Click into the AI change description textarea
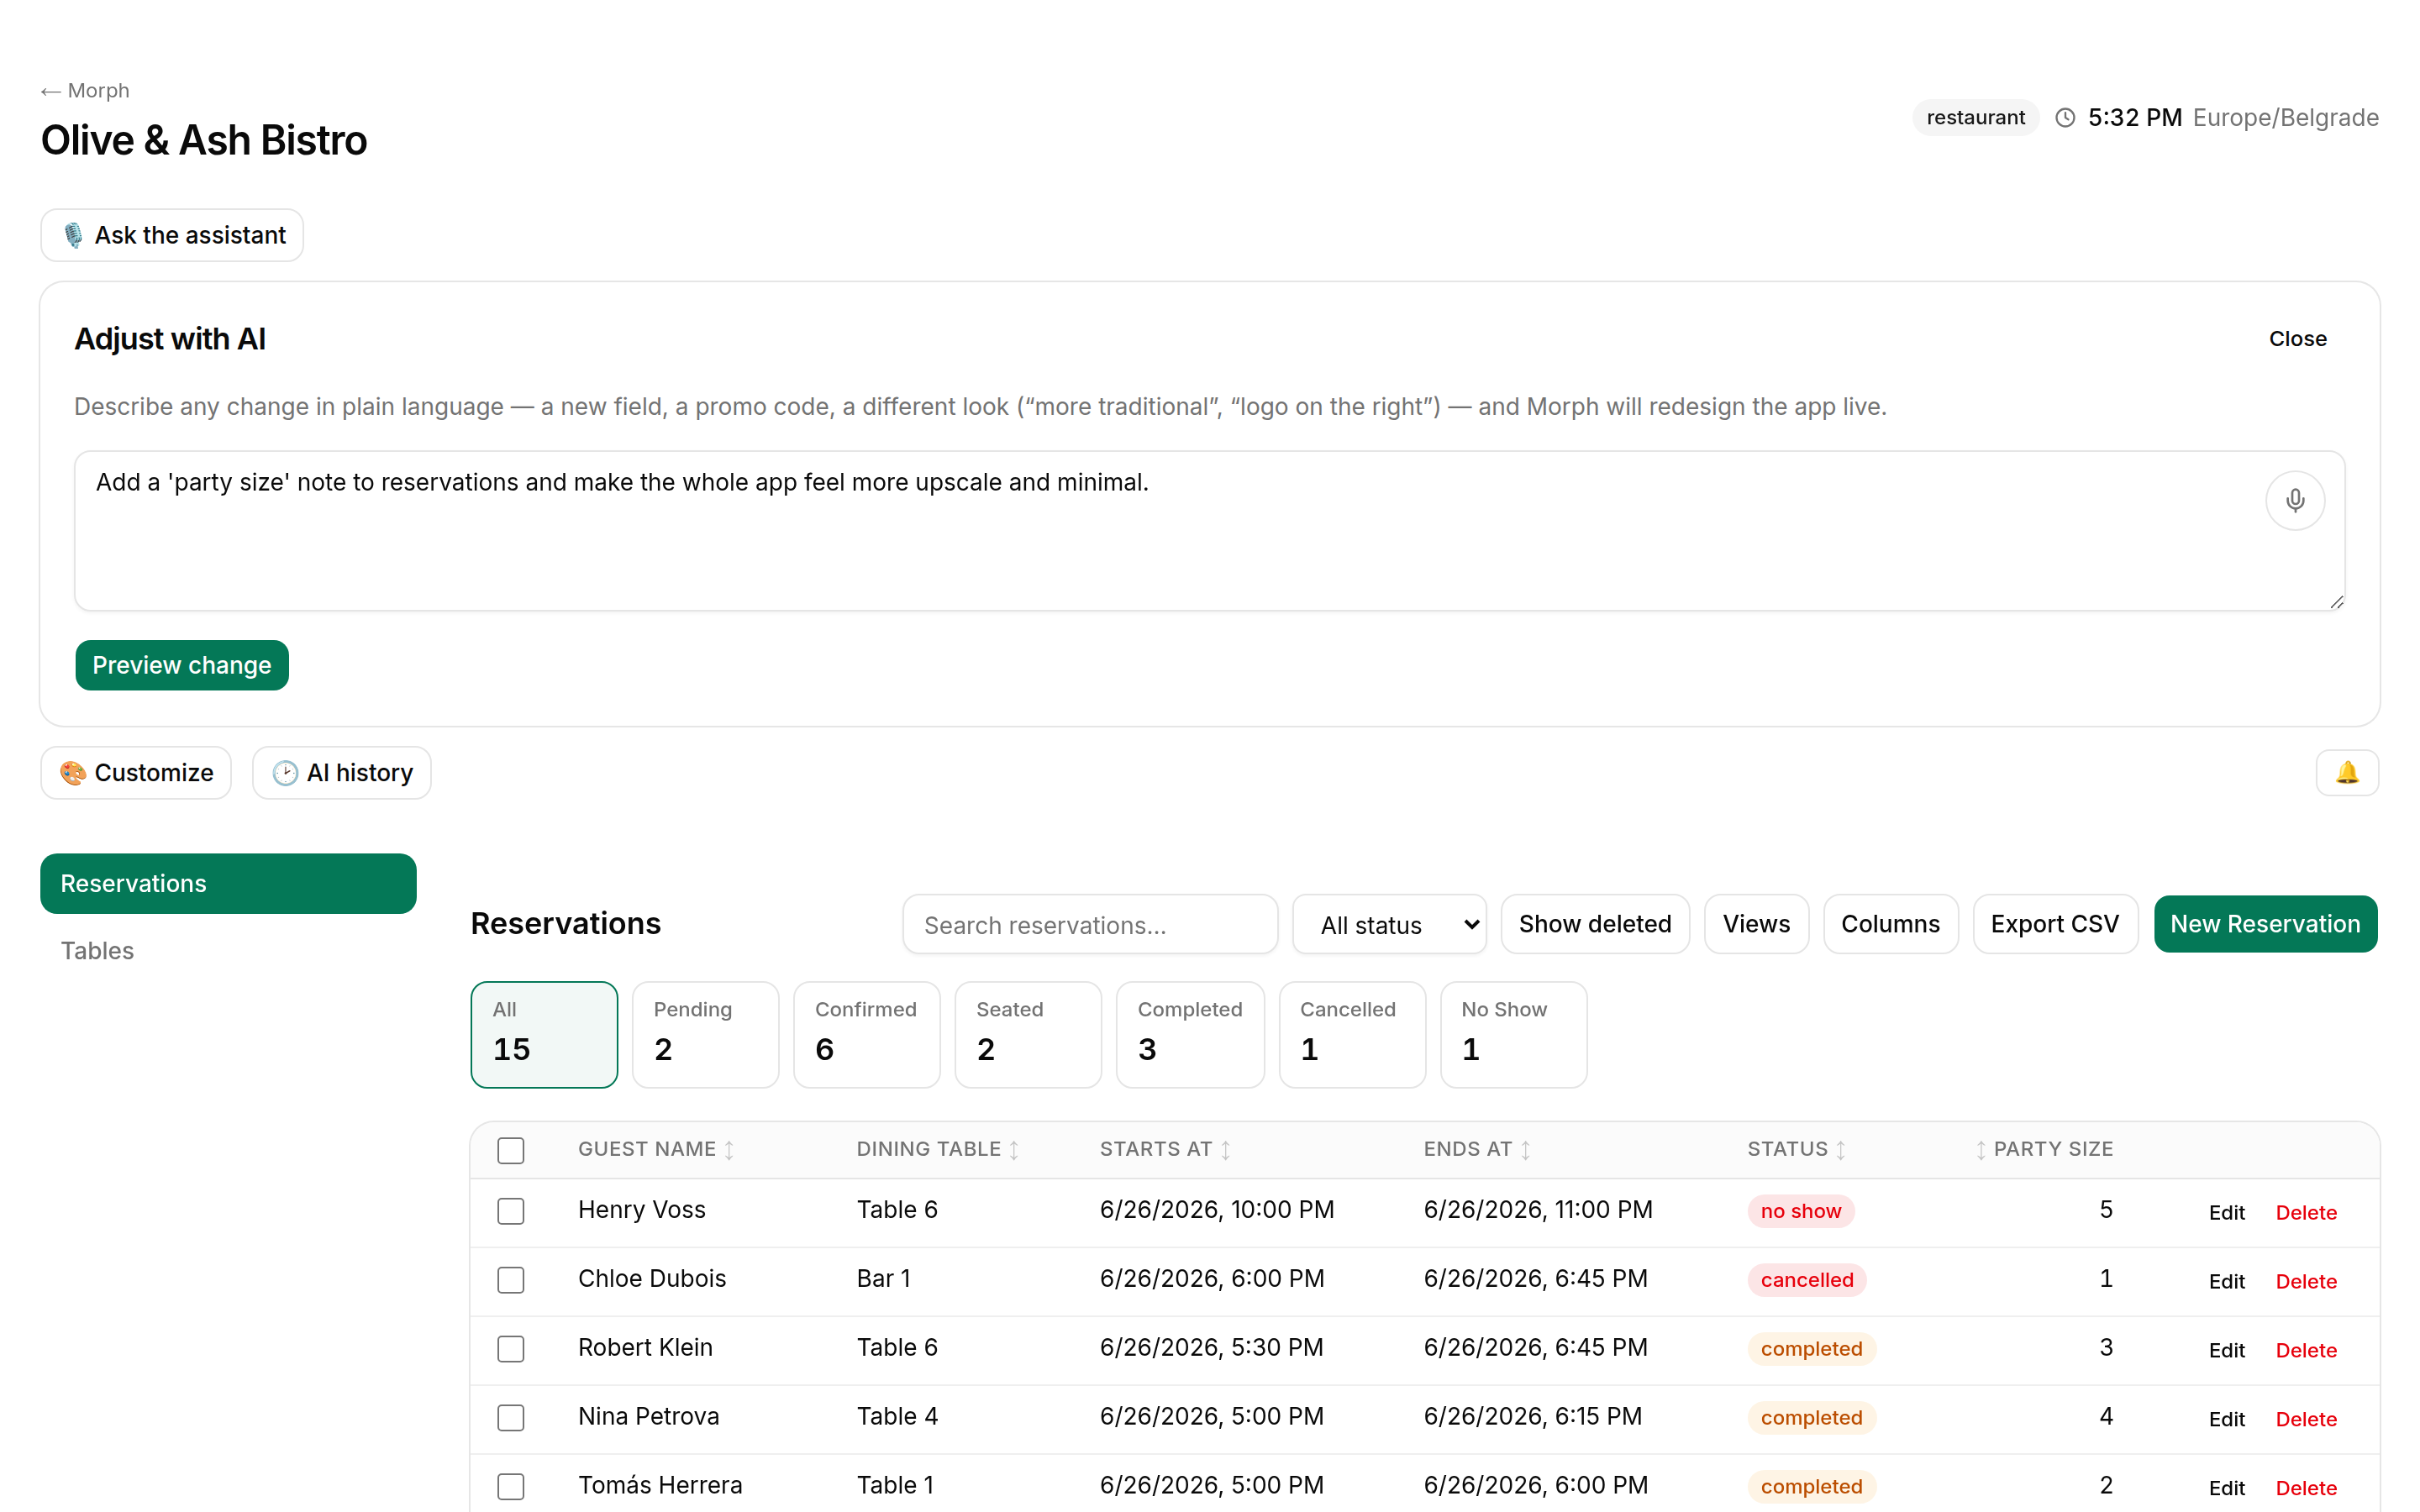 click(x=1209, y=531)
